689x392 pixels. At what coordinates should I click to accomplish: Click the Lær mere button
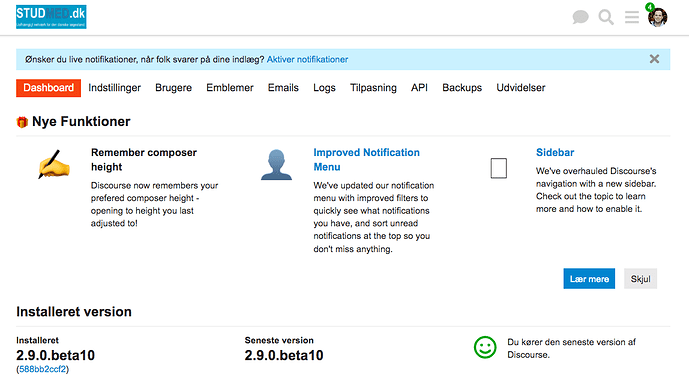589,279
